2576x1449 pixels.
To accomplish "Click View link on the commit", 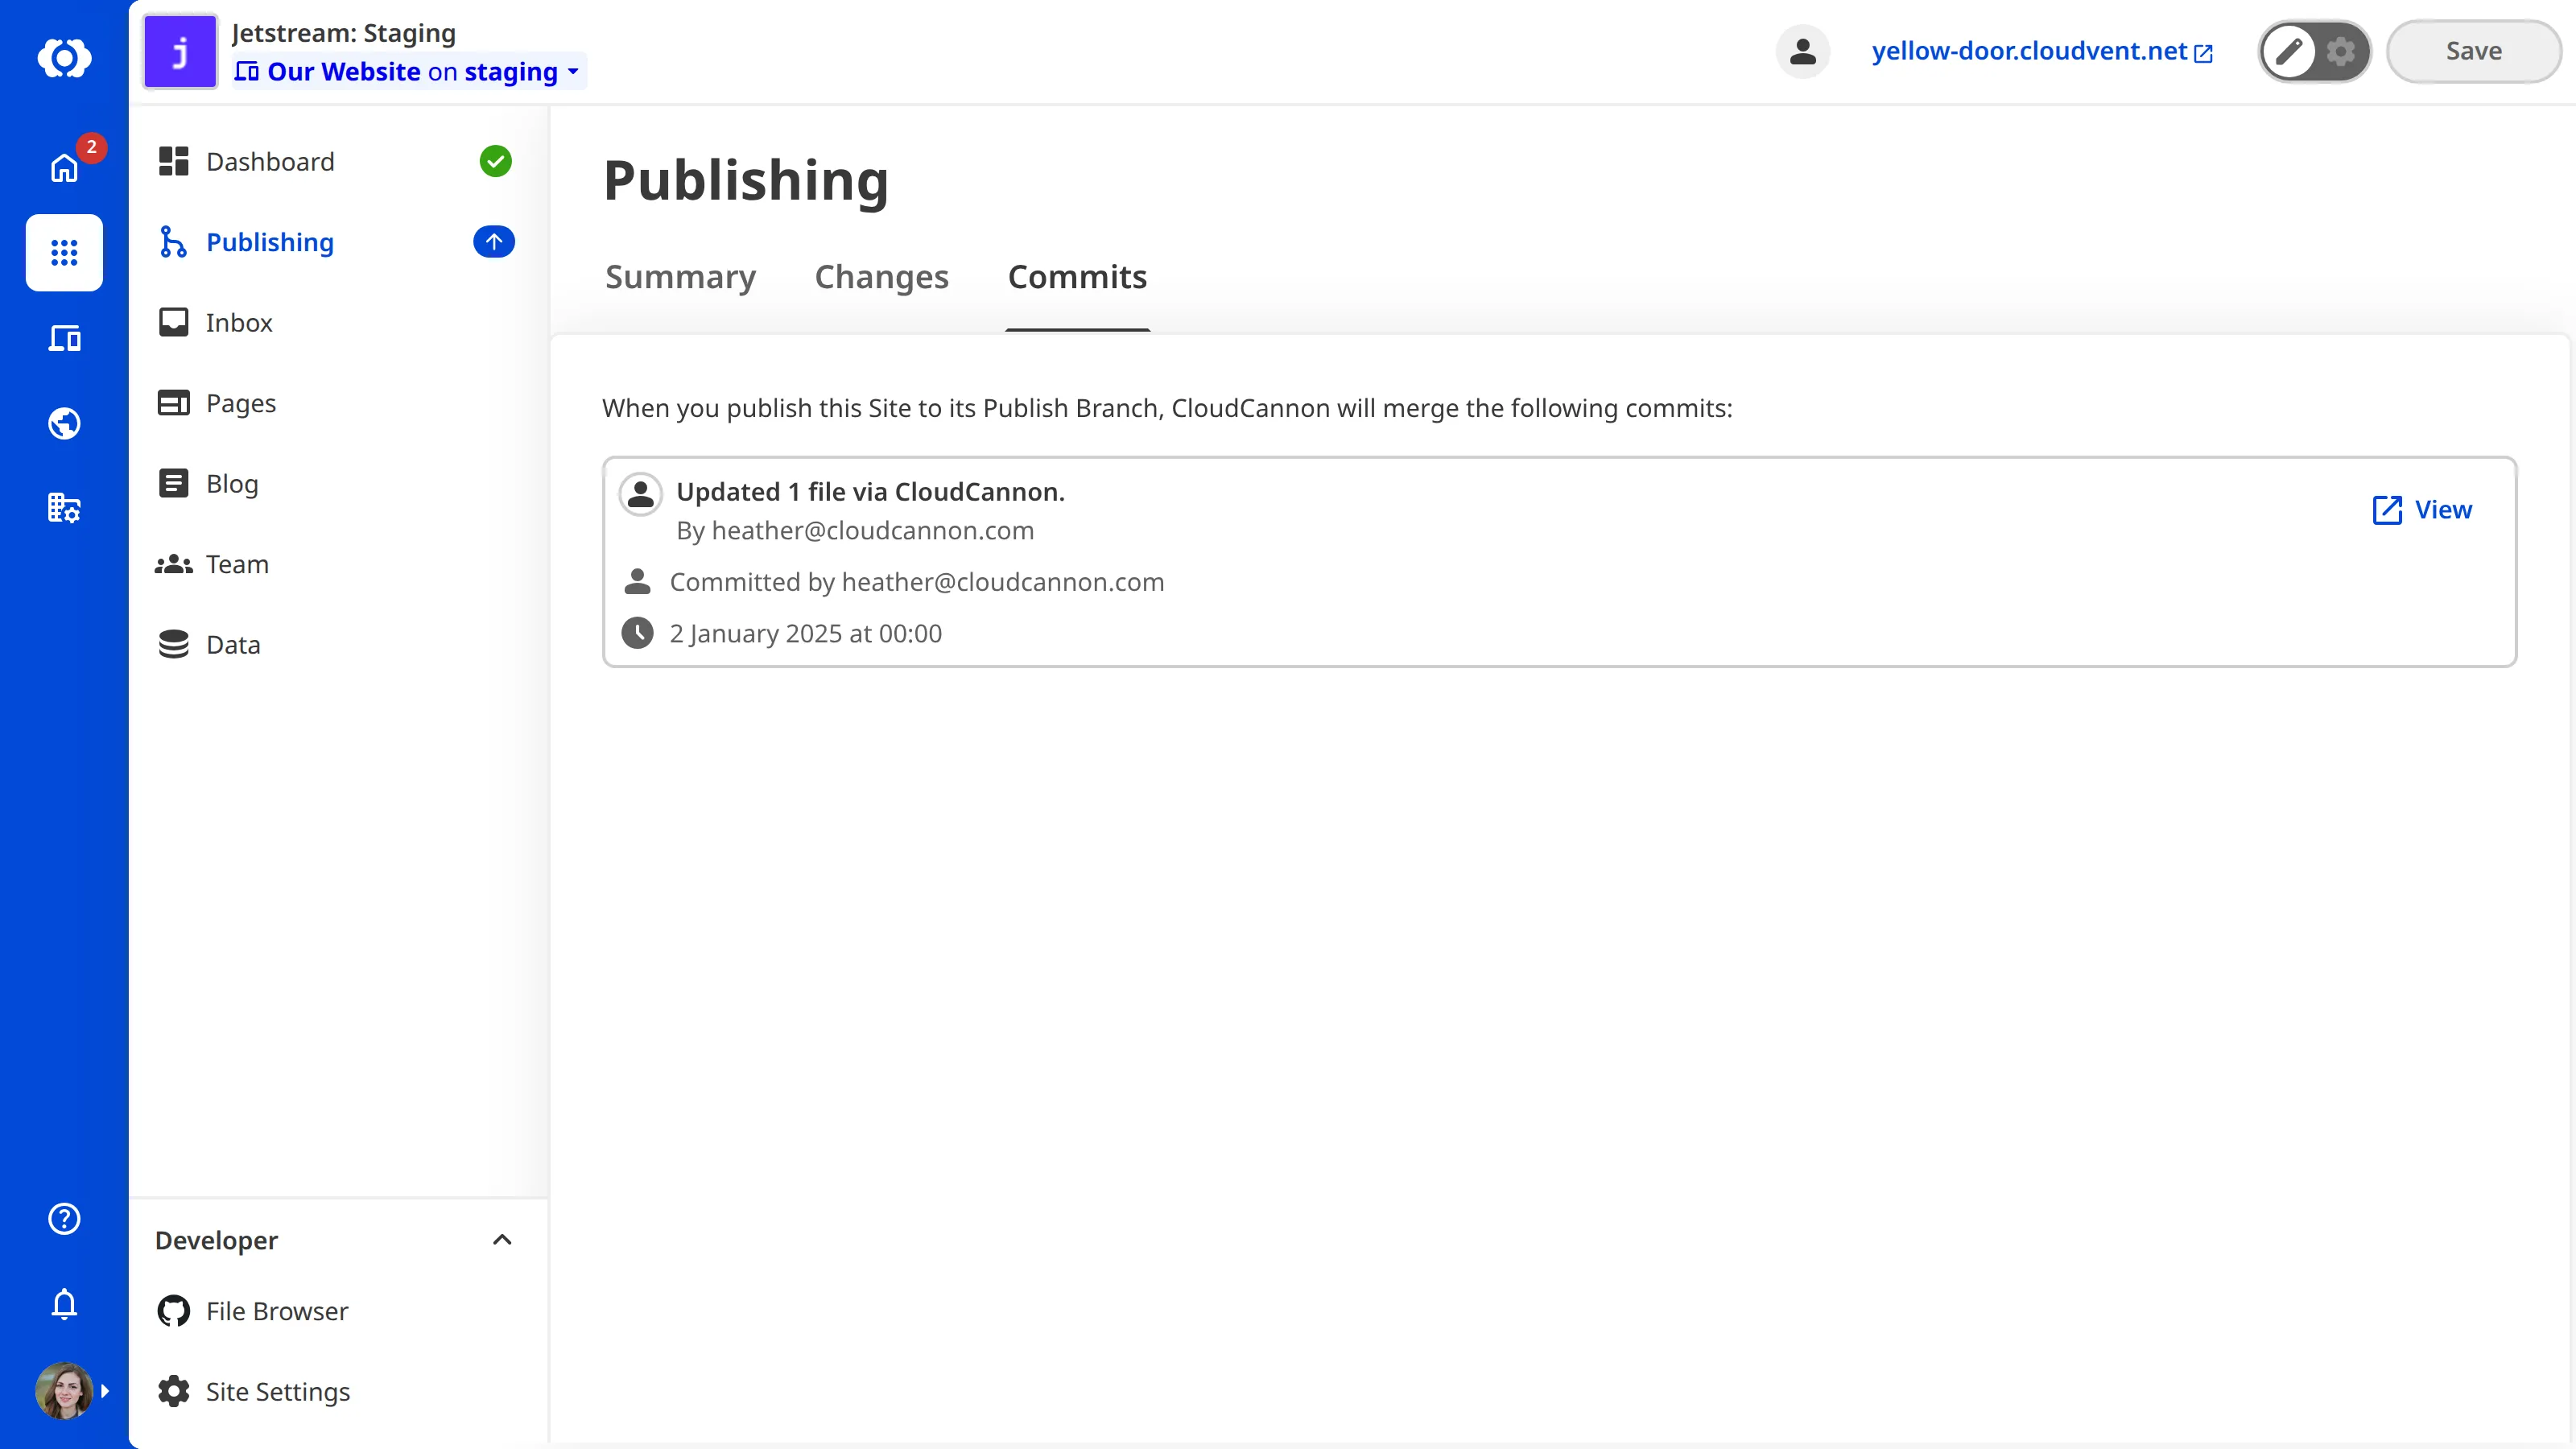I will (2422, 509).
